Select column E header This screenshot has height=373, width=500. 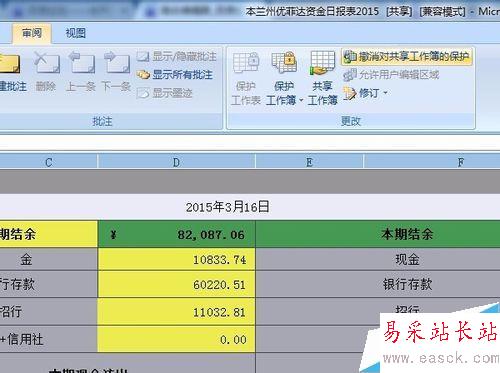(309, 162)
